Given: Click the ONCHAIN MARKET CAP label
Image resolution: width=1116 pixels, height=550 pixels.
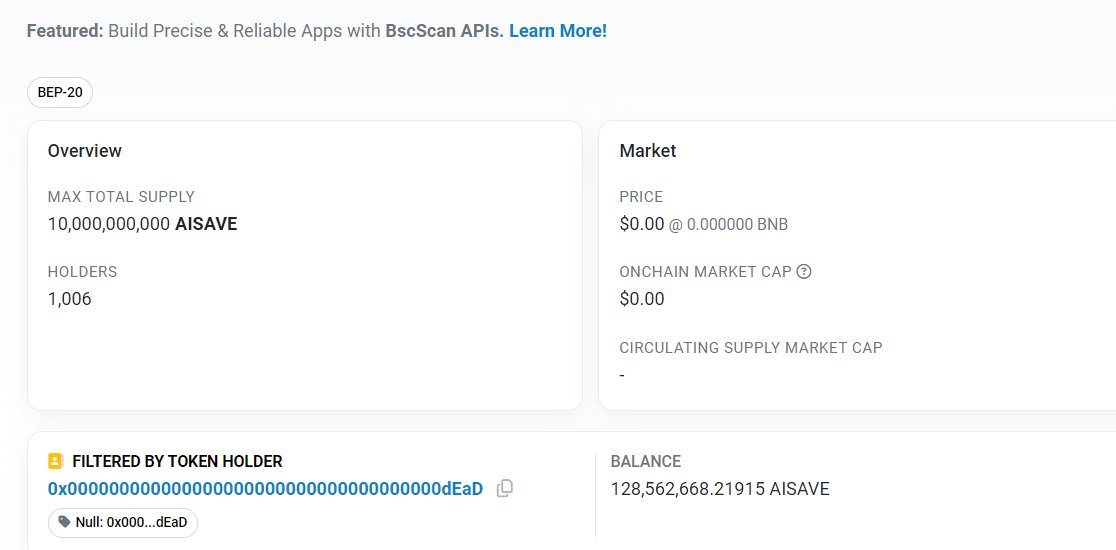Looking at the screenshot, I should coord(705,272).
